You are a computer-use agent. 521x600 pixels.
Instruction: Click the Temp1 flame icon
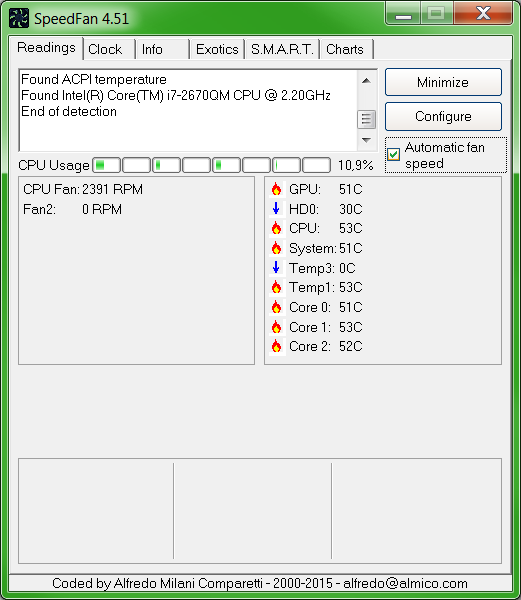(x=276, y=287)
